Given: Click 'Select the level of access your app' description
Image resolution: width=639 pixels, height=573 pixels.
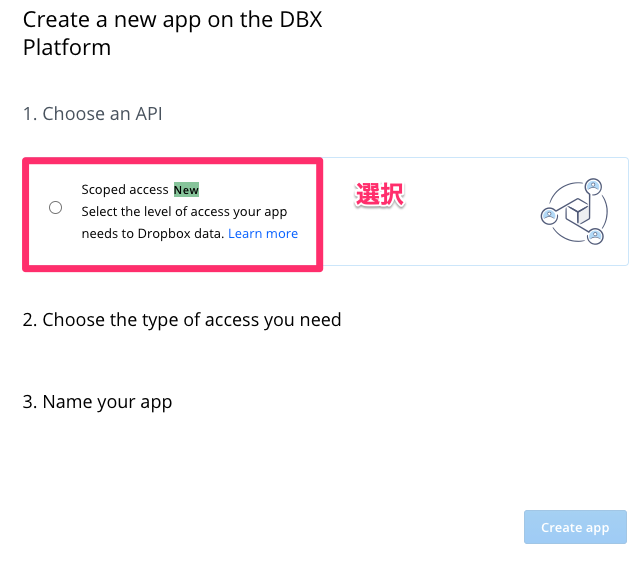Looking at the screenshot, I should click(x=184, y=212).
